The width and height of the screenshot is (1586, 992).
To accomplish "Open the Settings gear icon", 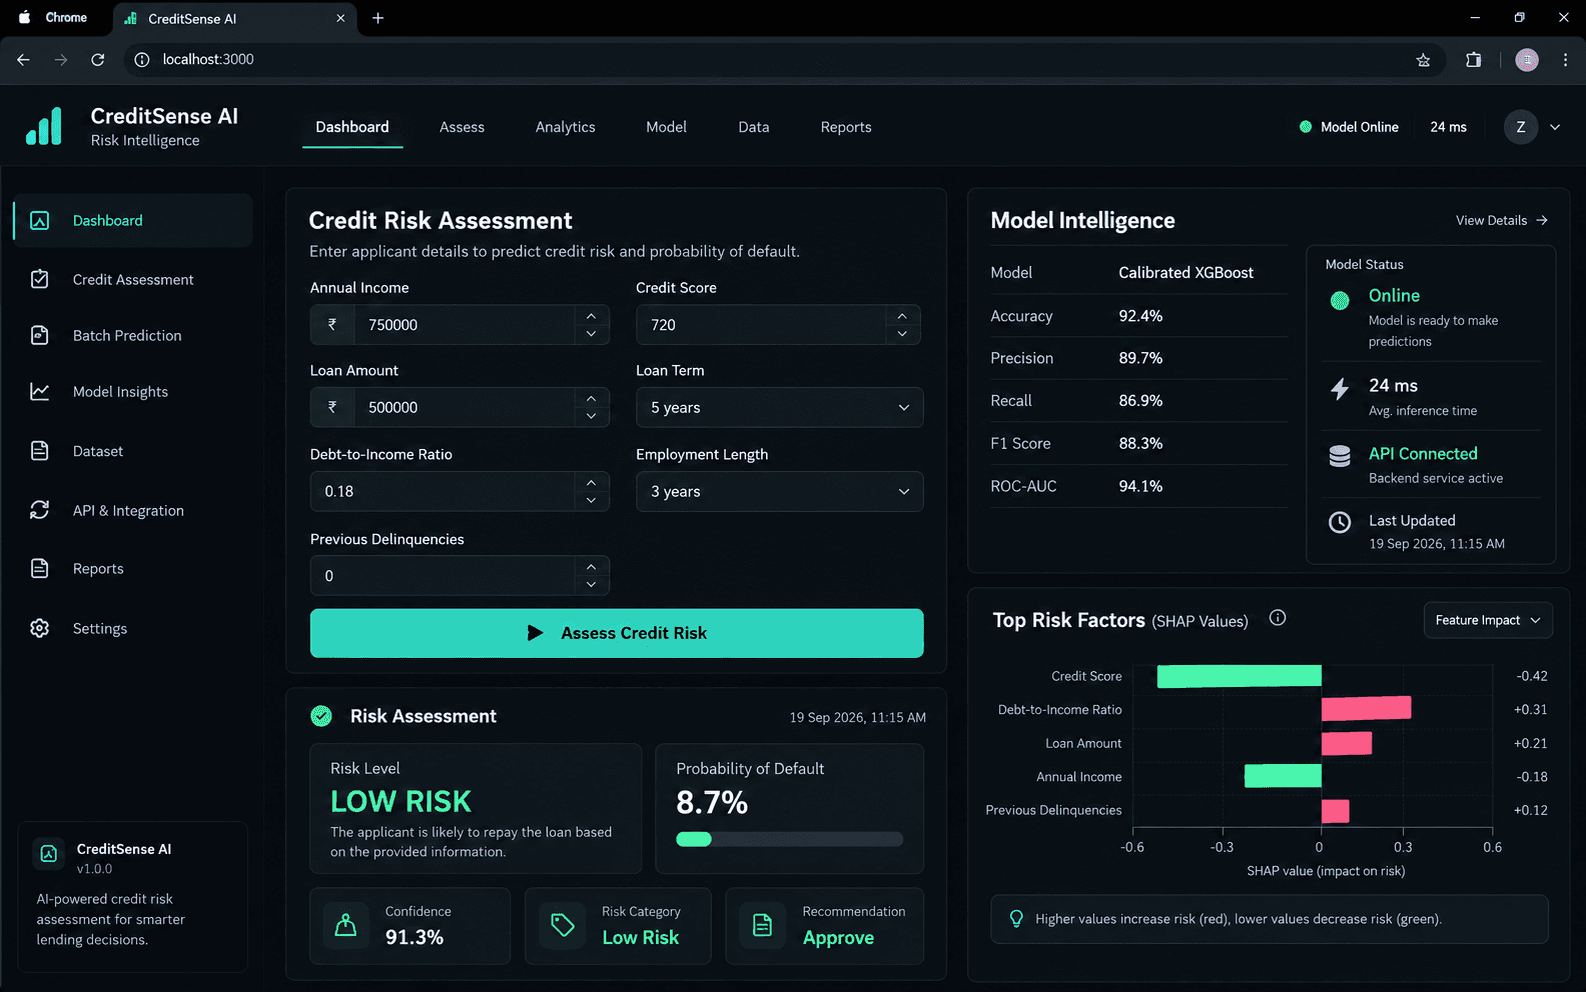I will click(40, 628).
